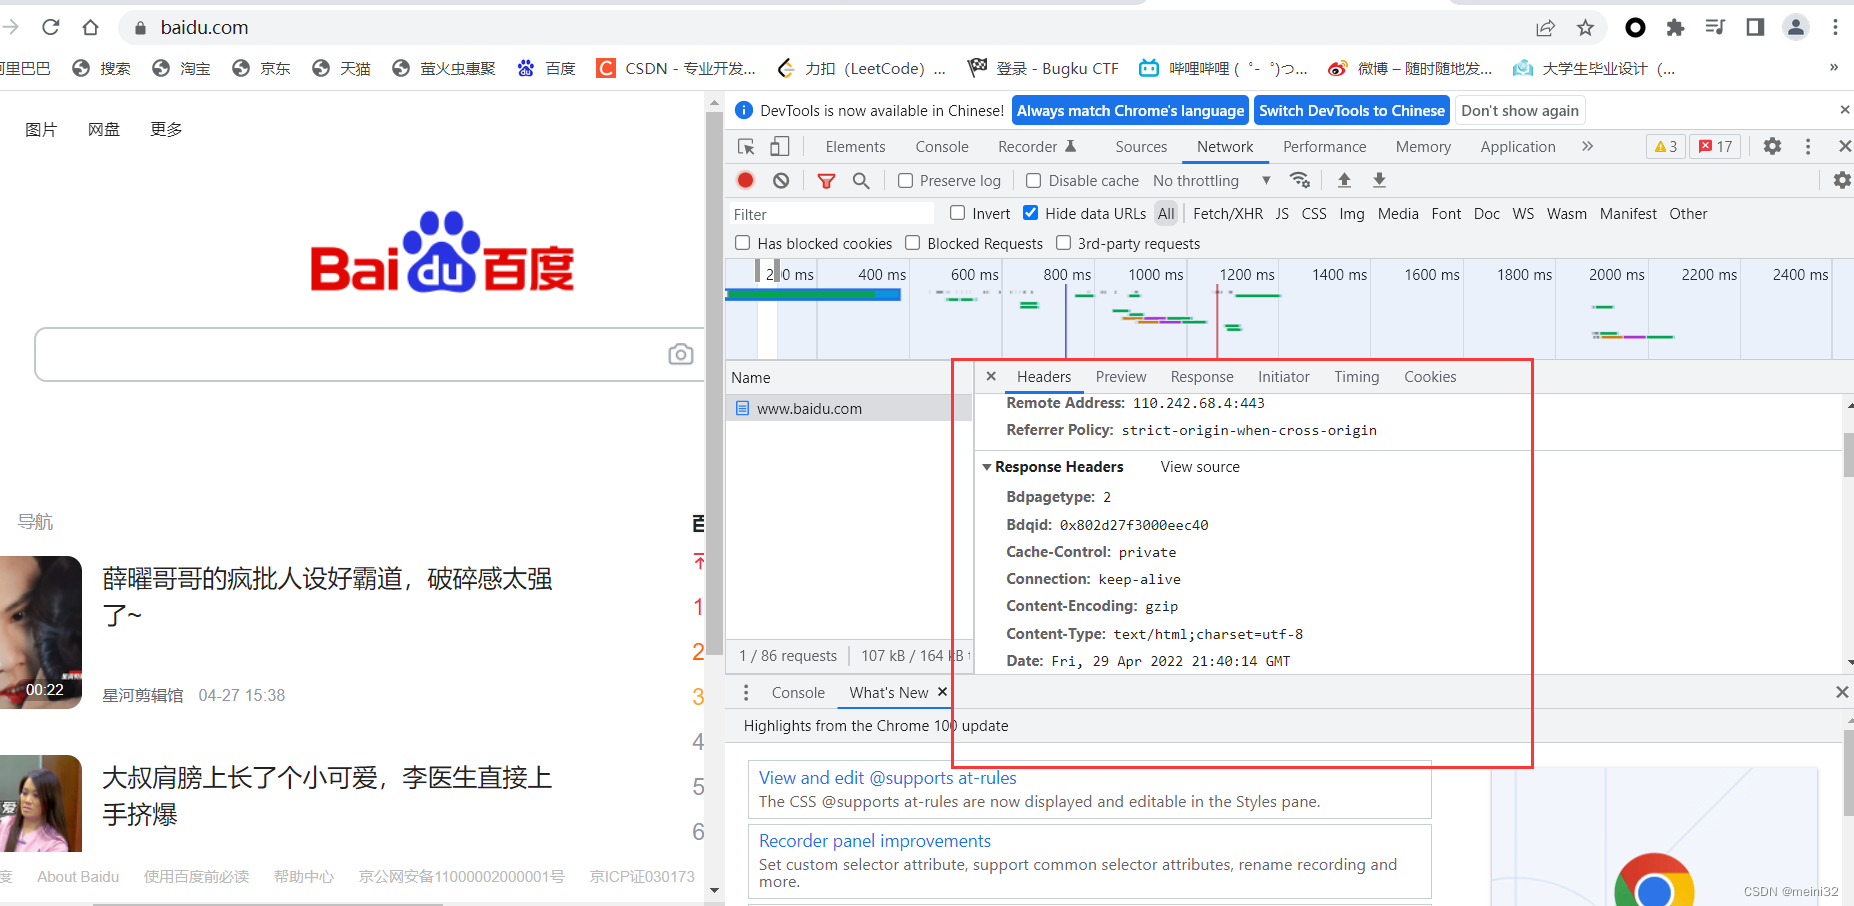This screenshot has height=906, width=1854.
Task: Open network search magnifier
Action: pos(861,180)
